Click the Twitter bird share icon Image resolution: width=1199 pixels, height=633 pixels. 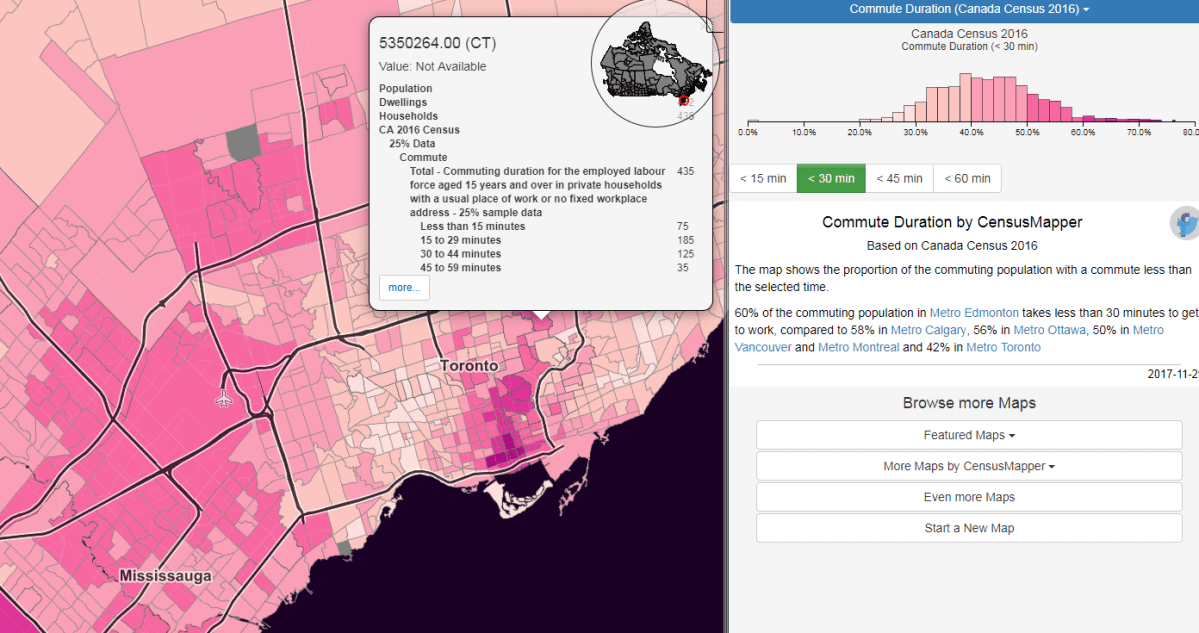click(x=1185, y=224)
